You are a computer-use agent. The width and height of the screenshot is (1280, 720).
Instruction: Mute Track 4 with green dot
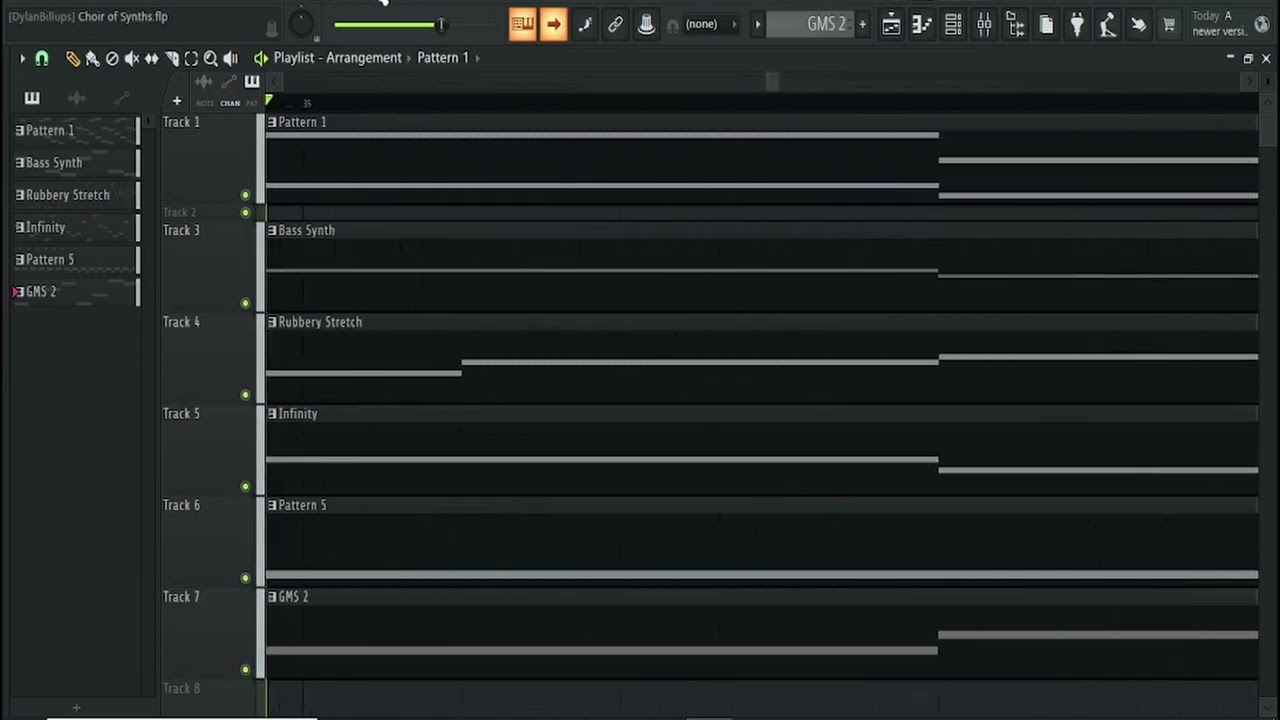(x=245, y=395)
